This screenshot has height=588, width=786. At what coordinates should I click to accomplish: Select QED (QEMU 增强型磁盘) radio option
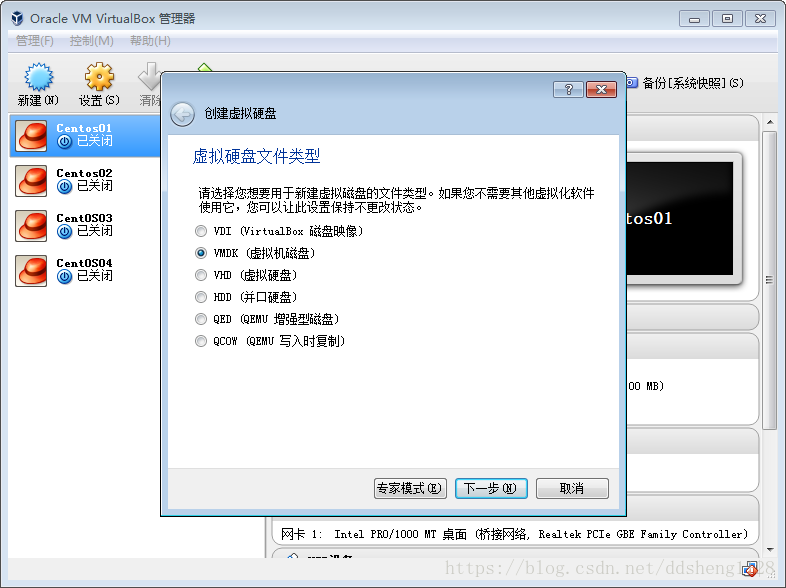201,319
